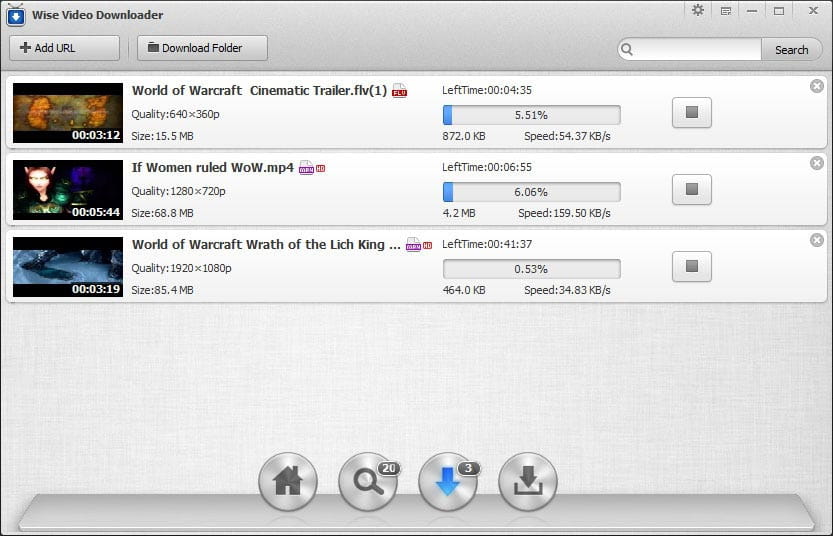The image size is (833, 536).
Task: Stop the Cinematic Trailer download
Action: tap(691, 113)
